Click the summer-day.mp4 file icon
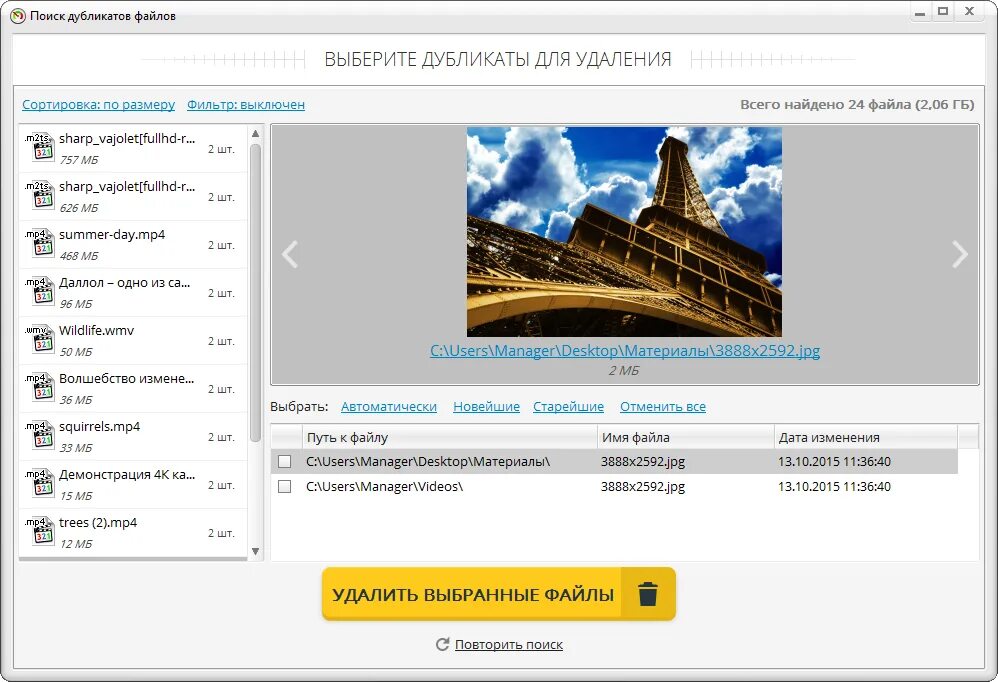 [40, 244]
